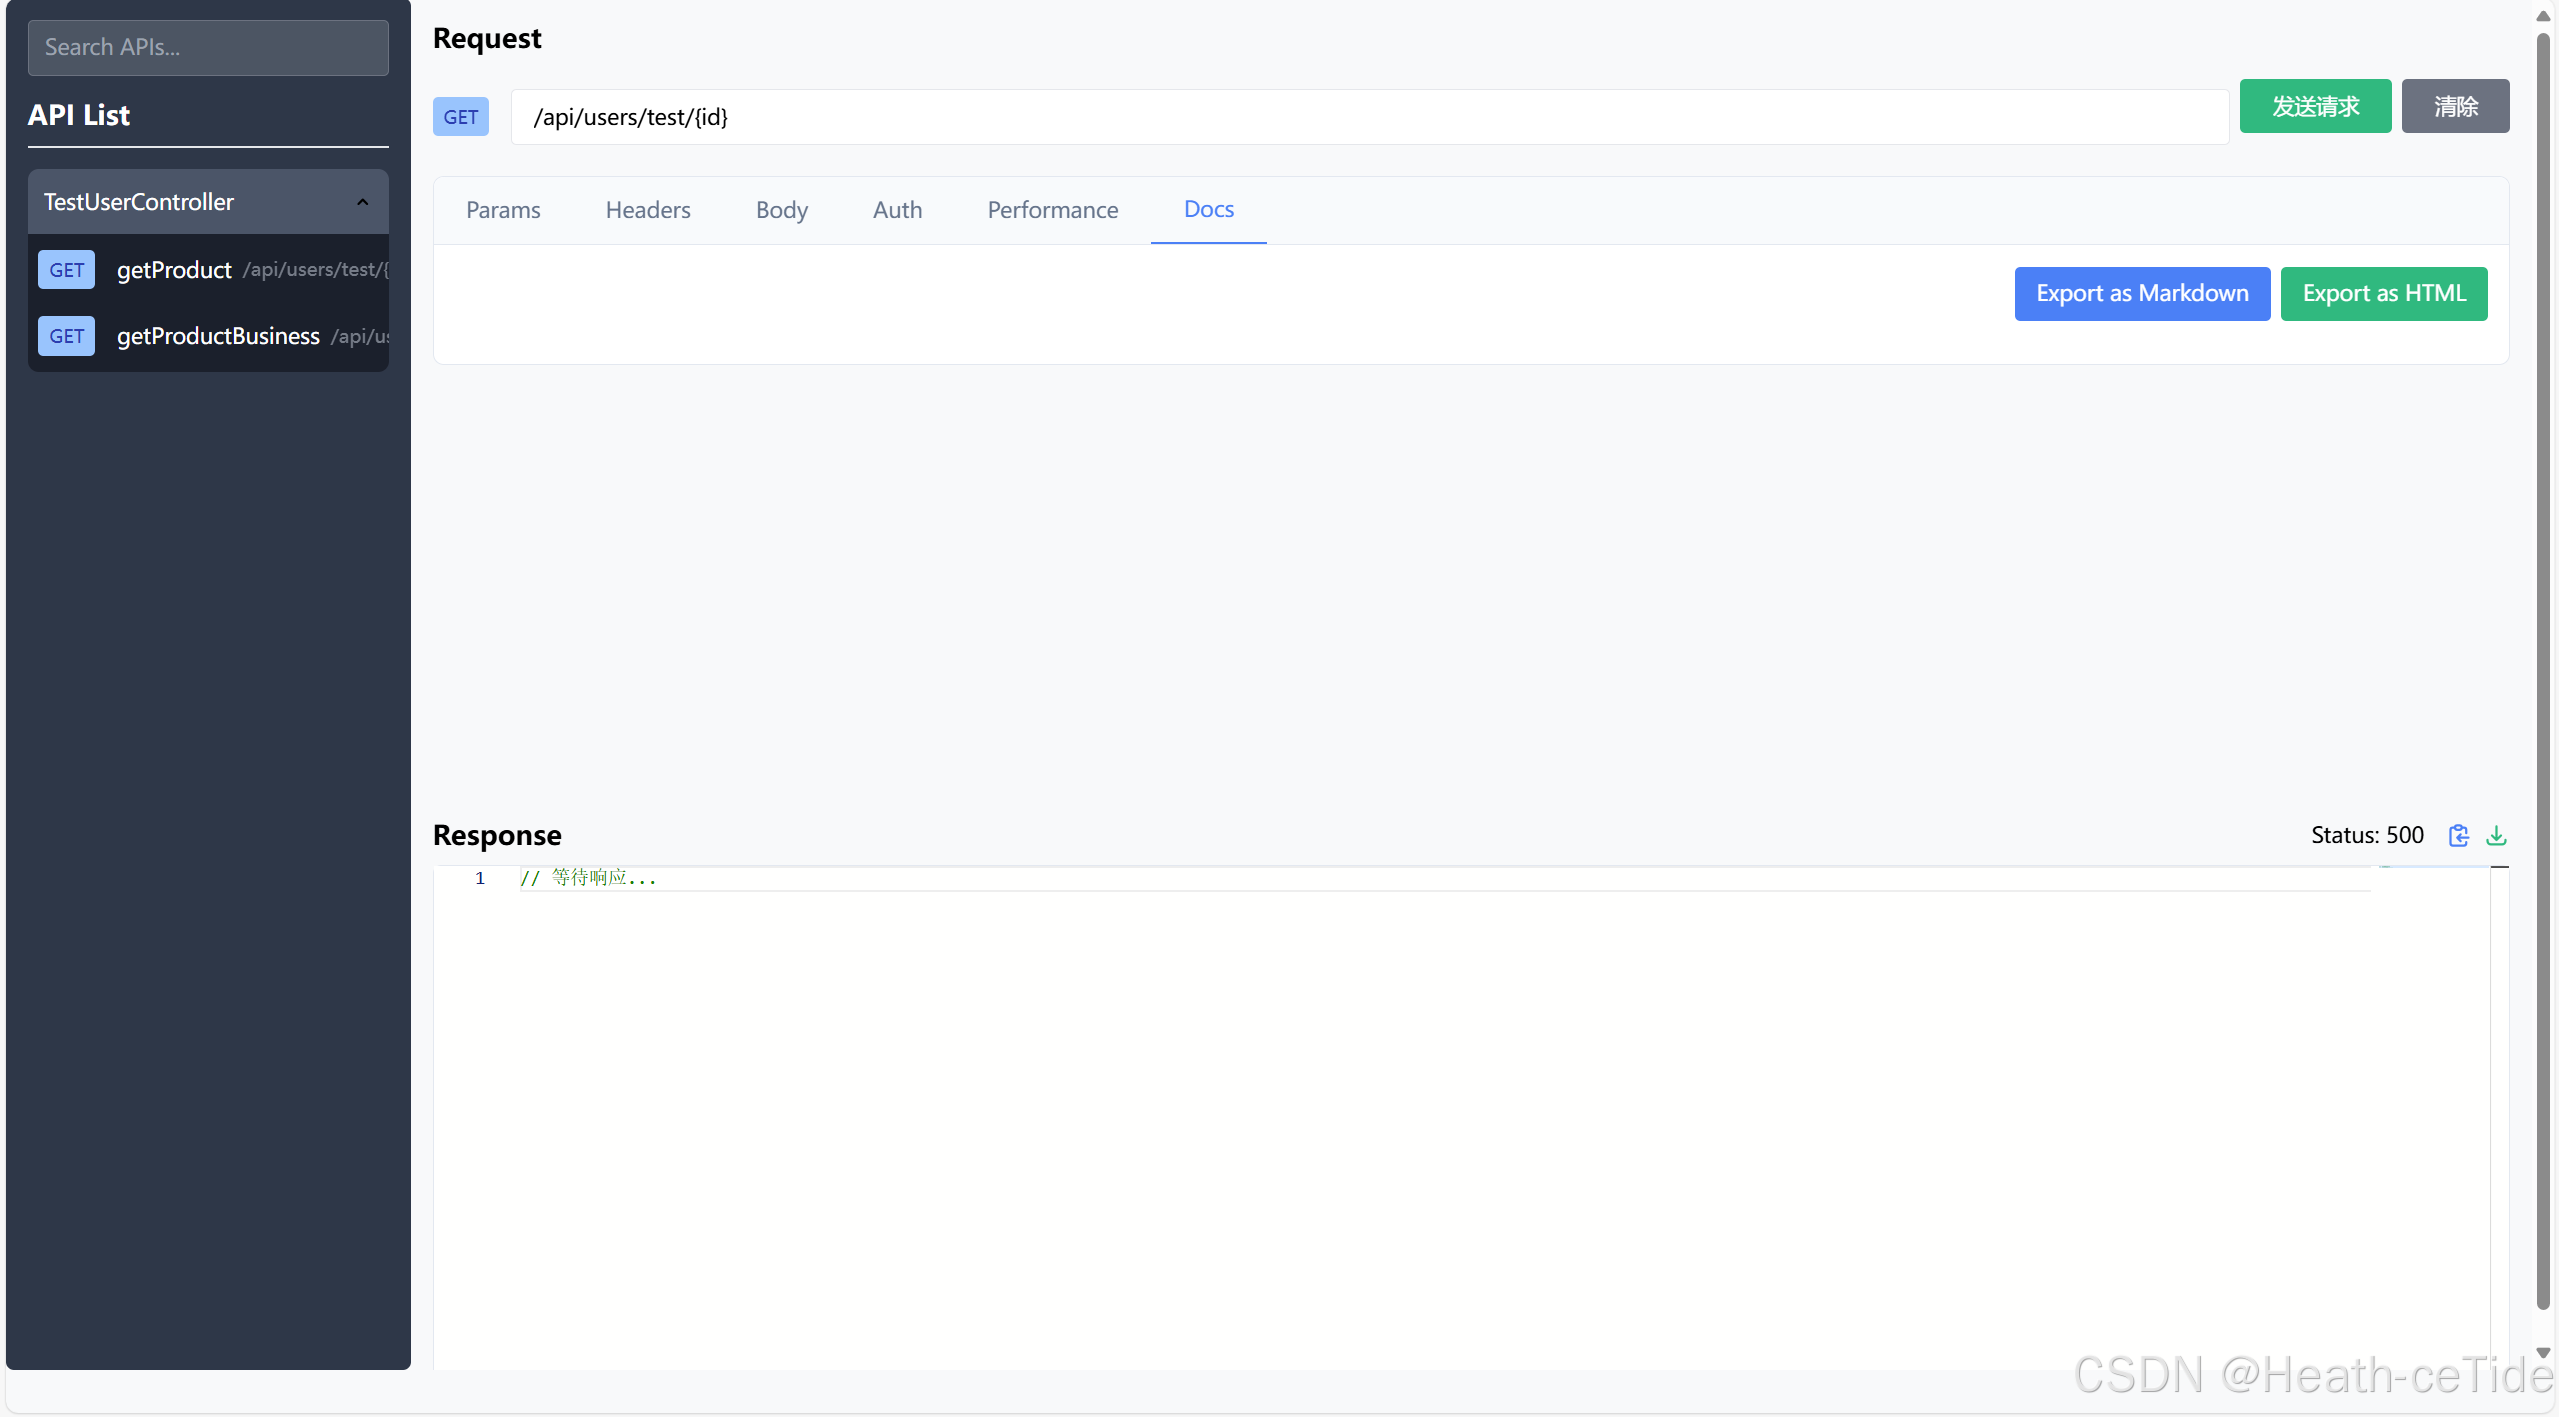Open the Params tab
This screenshot has width=2559, height=1417.
tap(503, 210)
